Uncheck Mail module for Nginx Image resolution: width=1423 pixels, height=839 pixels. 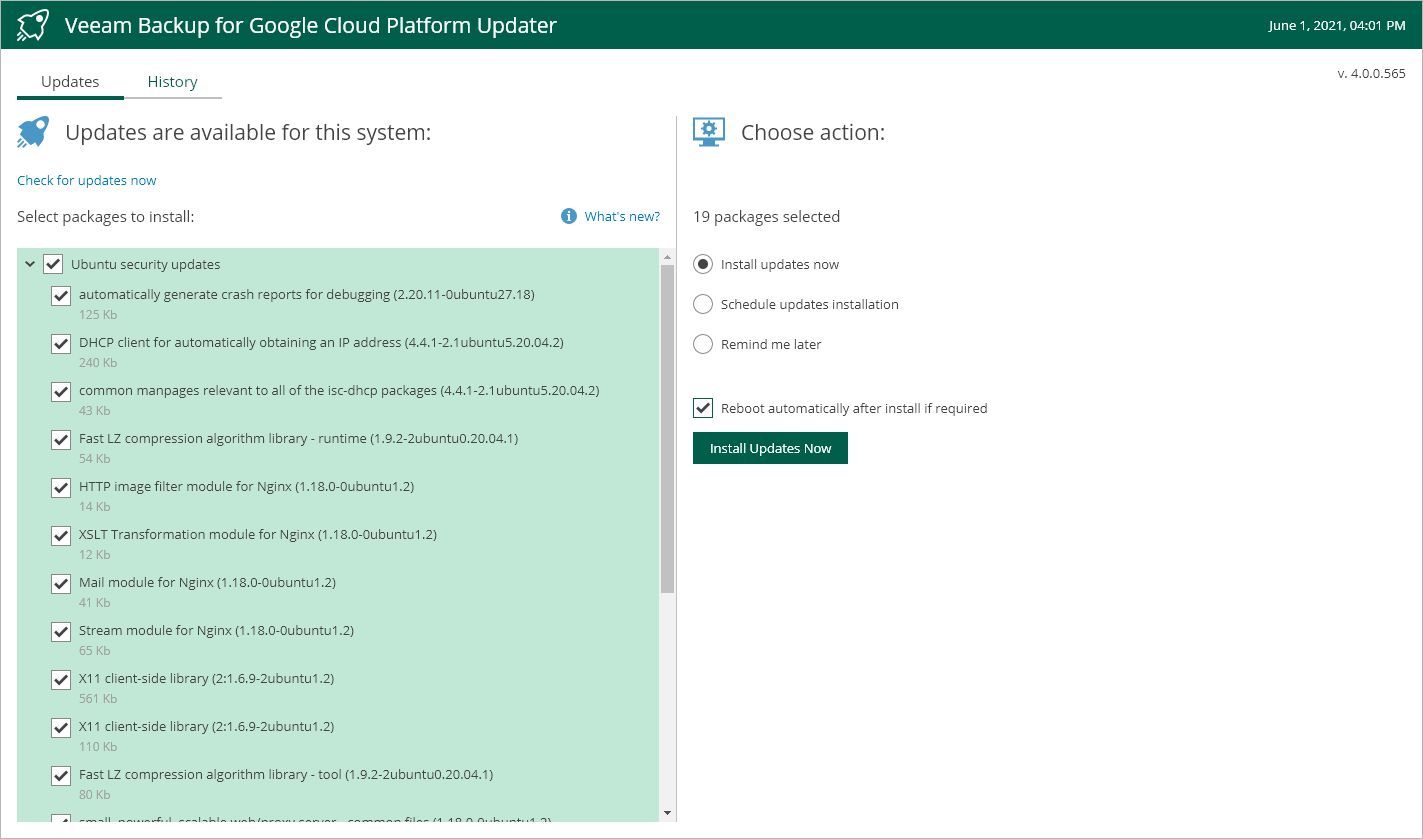click(x=61, y=584)
